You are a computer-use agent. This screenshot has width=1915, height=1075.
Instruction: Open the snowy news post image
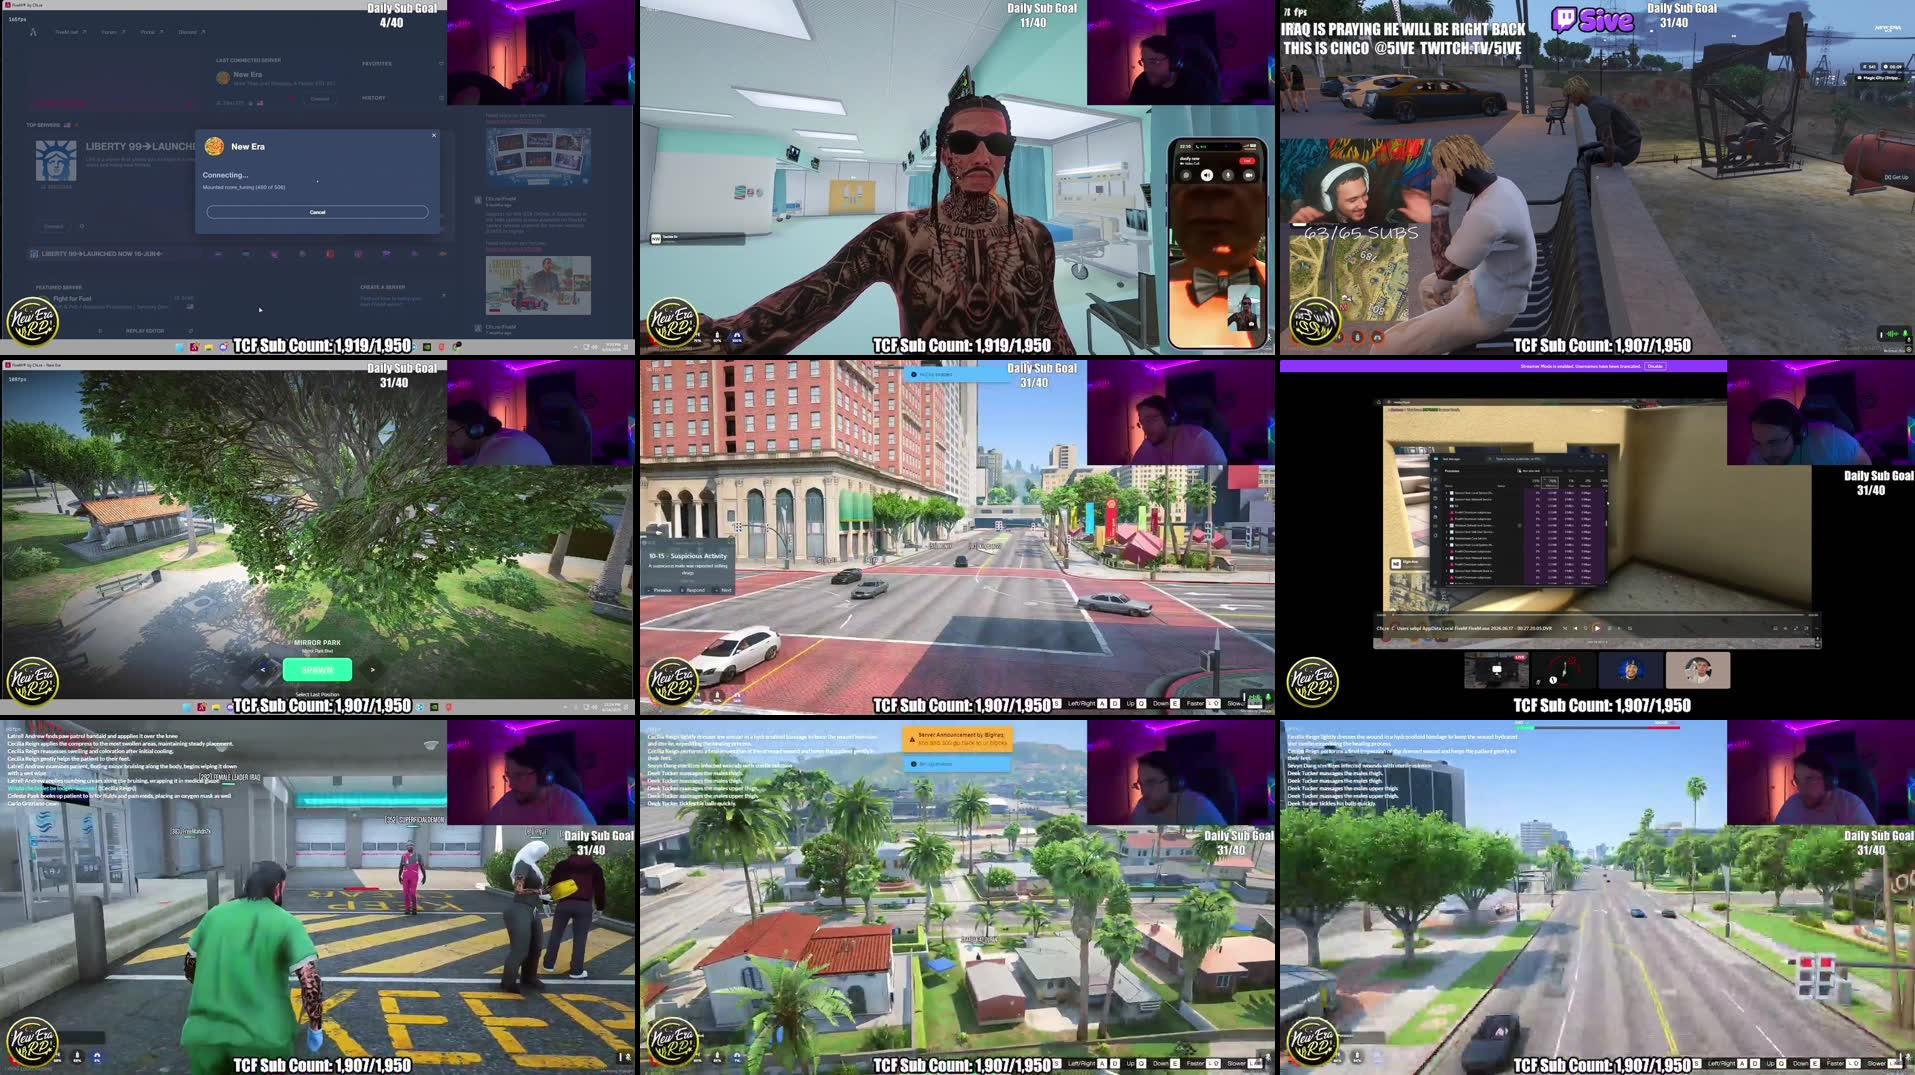(538, 156)
